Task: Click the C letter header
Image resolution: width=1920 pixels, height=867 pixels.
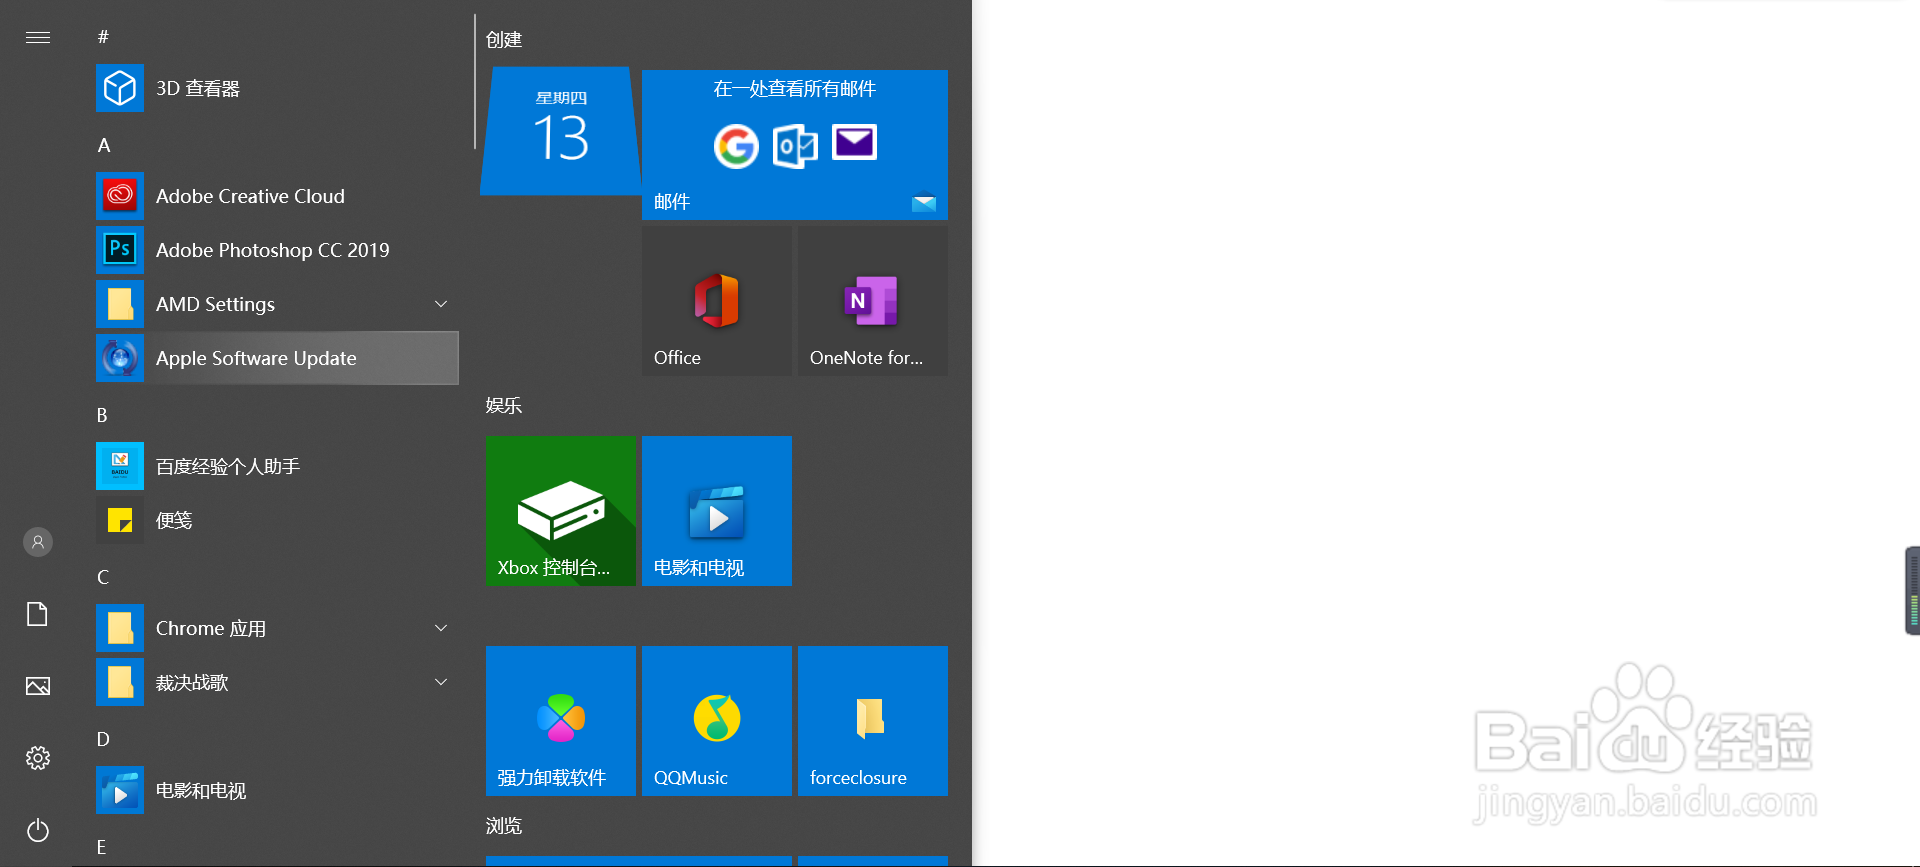Action: tap(103, 577)
